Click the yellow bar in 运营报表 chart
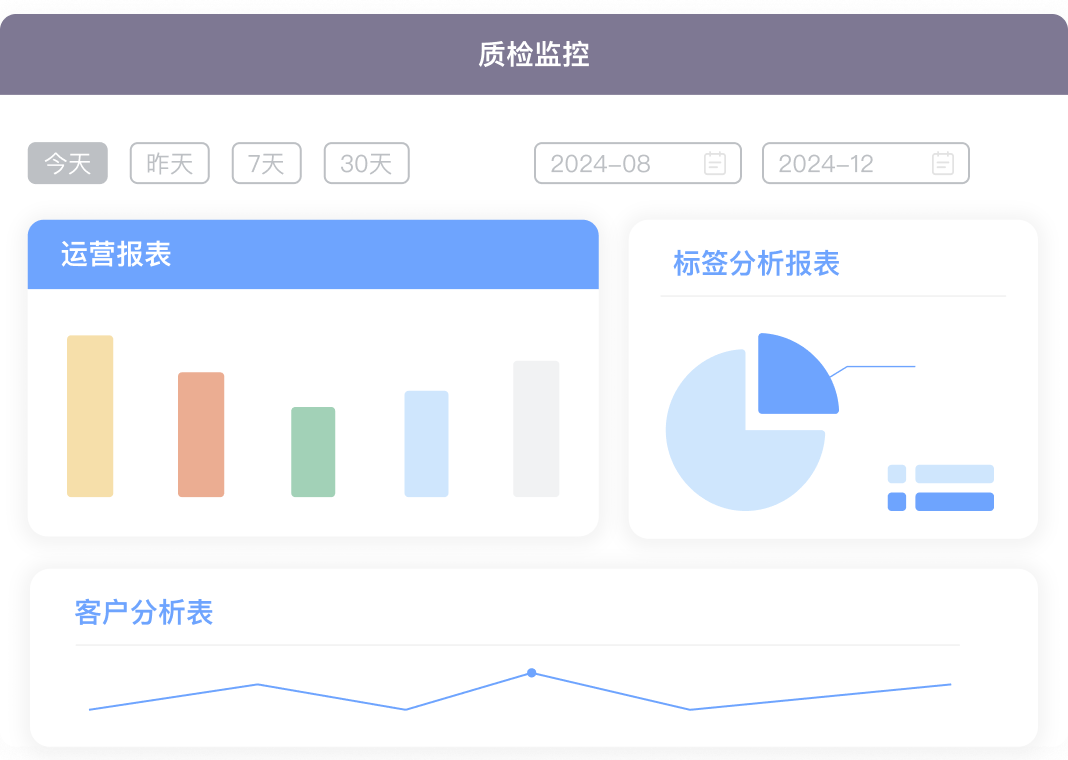1068x760 pixels. [x=90, y=416]
